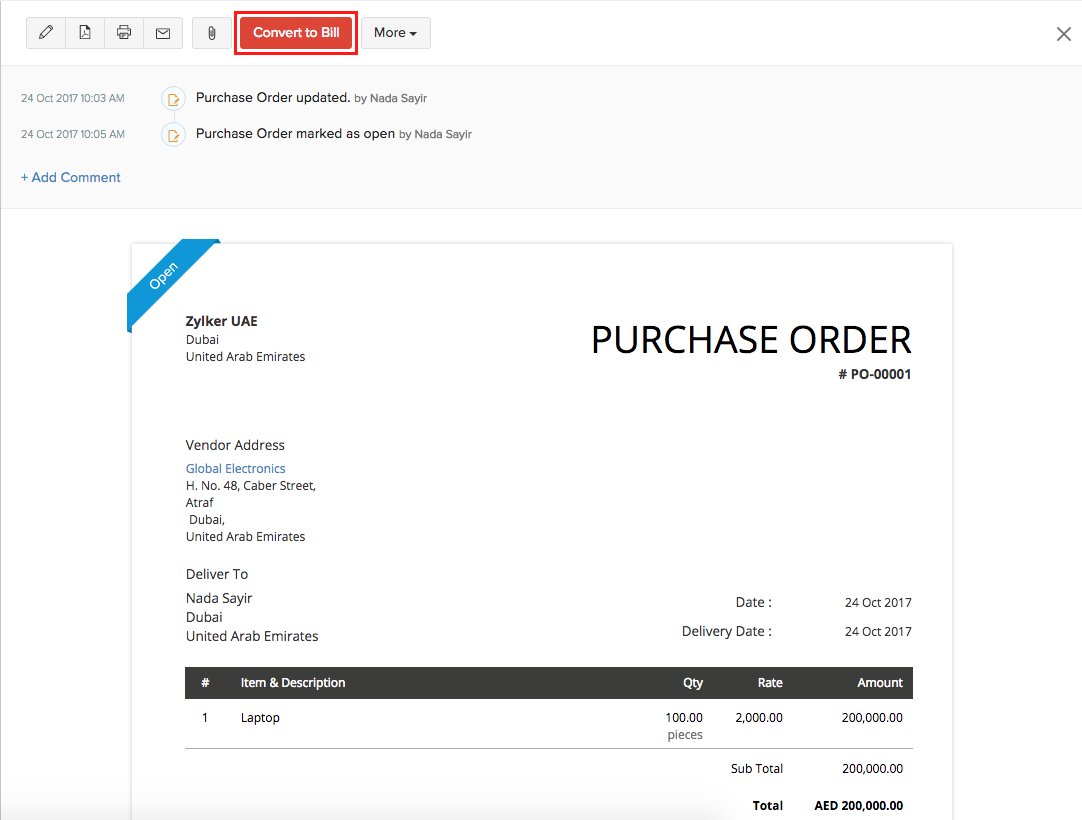Click the Qty column header

pos(693,683)
